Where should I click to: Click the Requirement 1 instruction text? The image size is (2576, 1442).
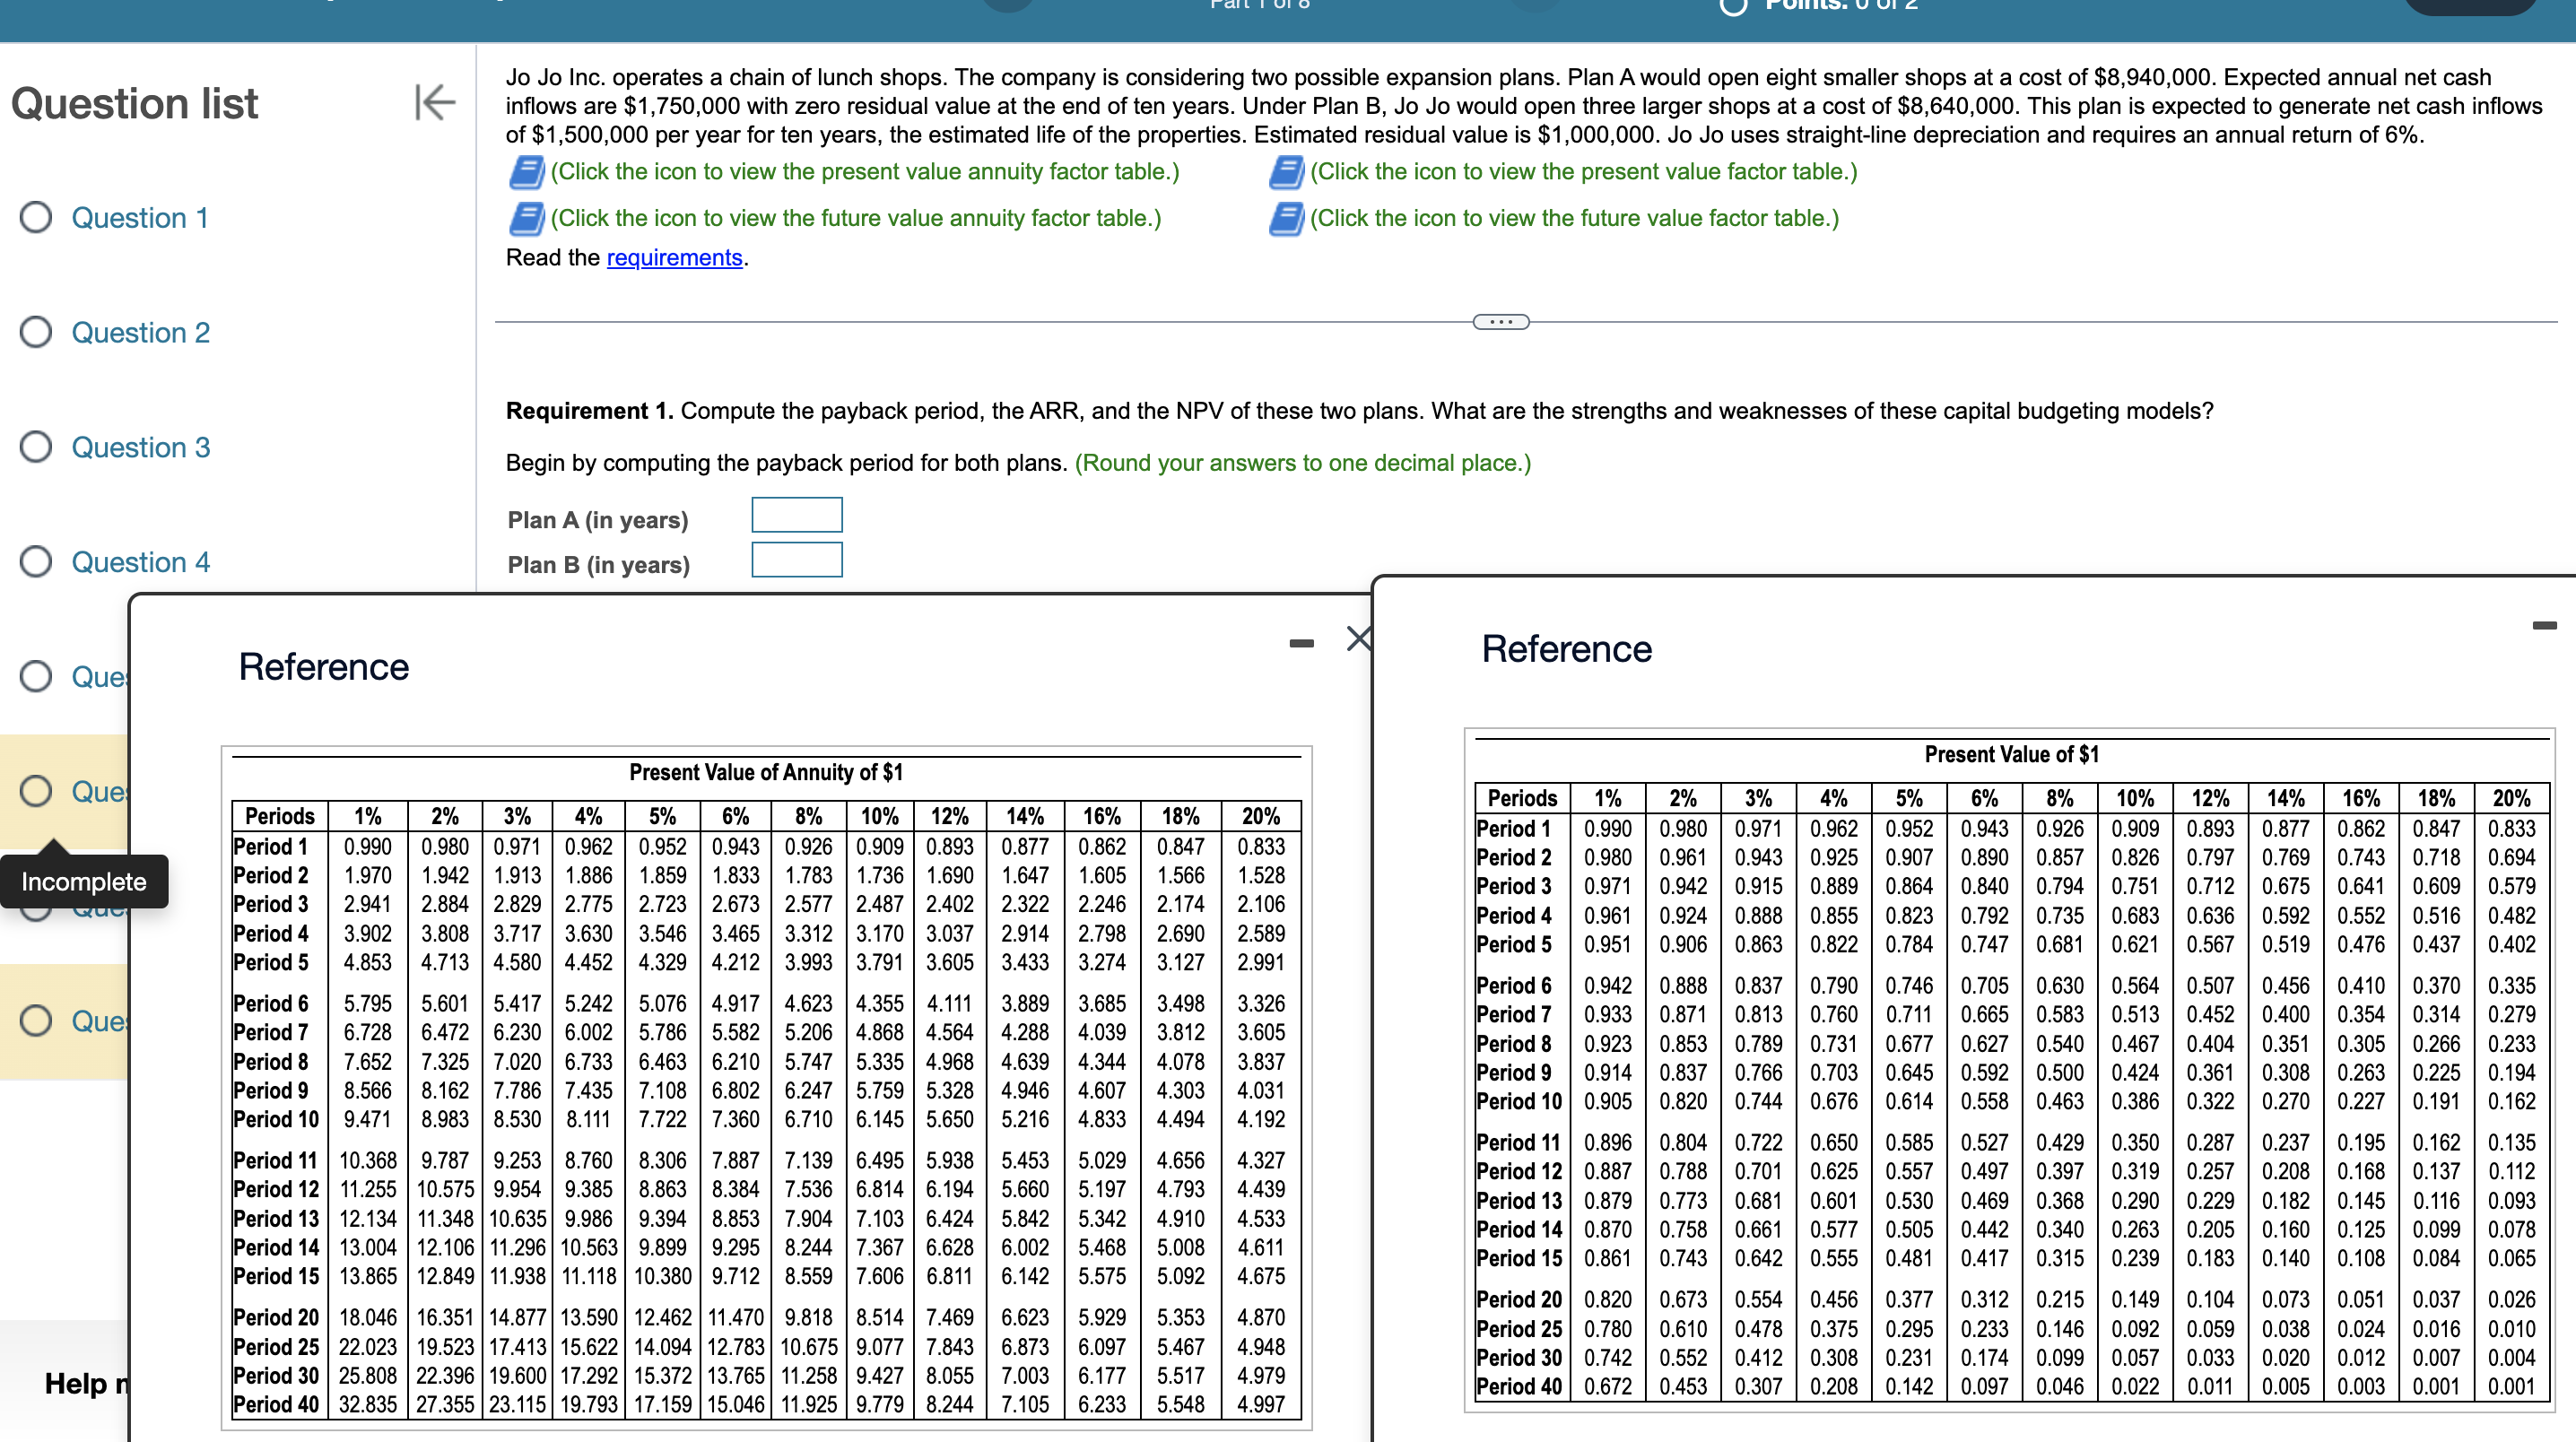tap(1359, 411)
